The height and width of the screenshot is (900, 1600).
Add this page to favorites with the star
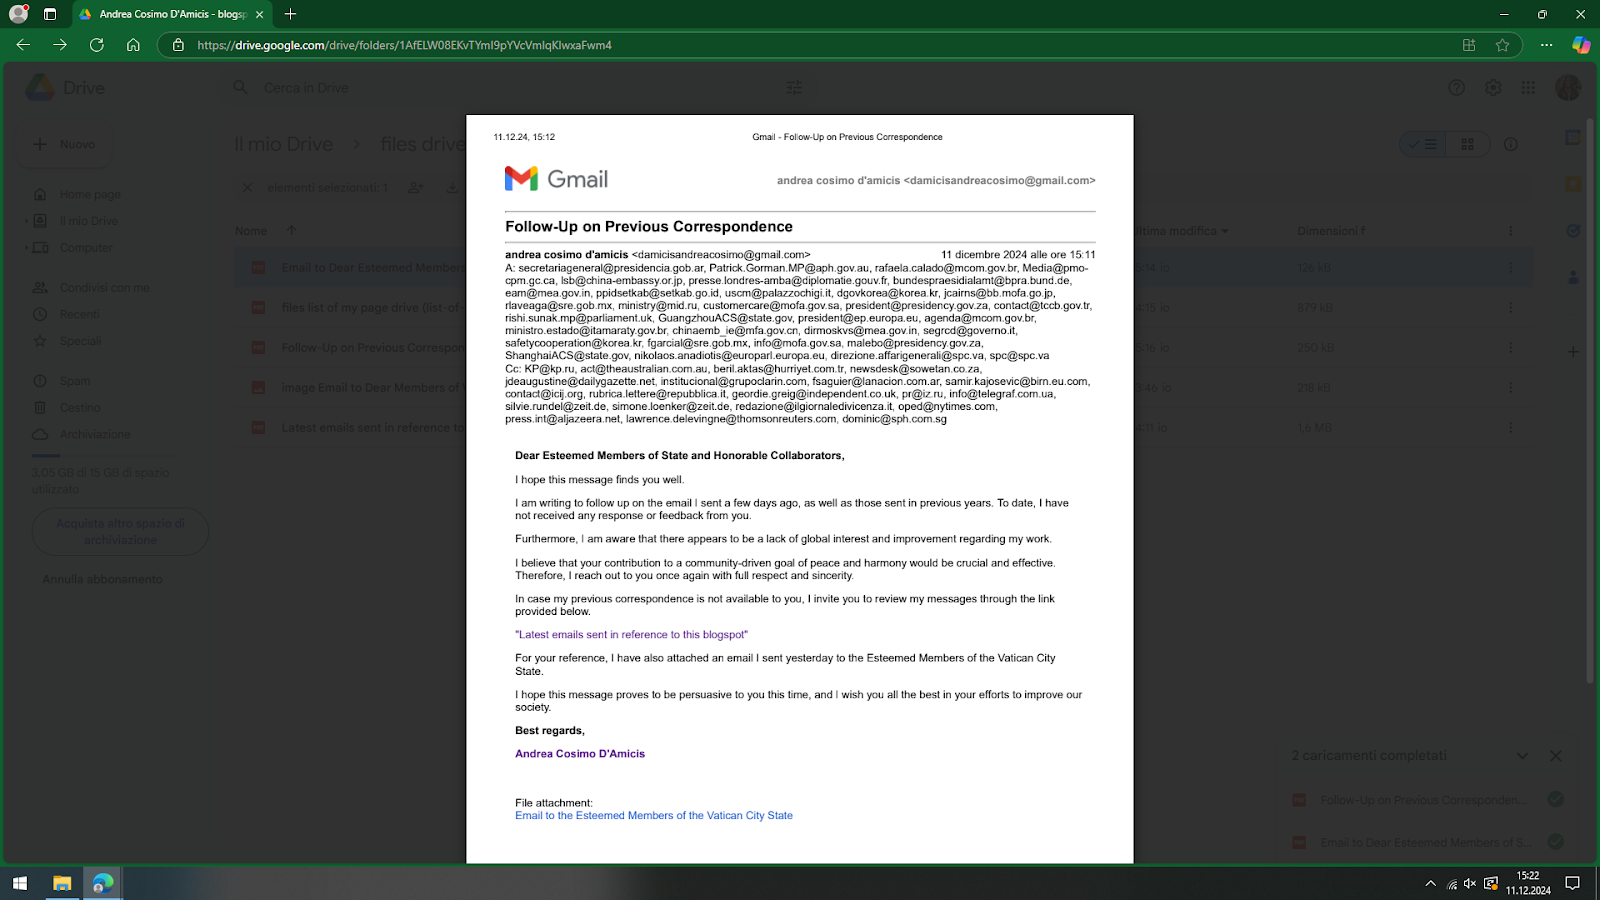[1502, 45]
